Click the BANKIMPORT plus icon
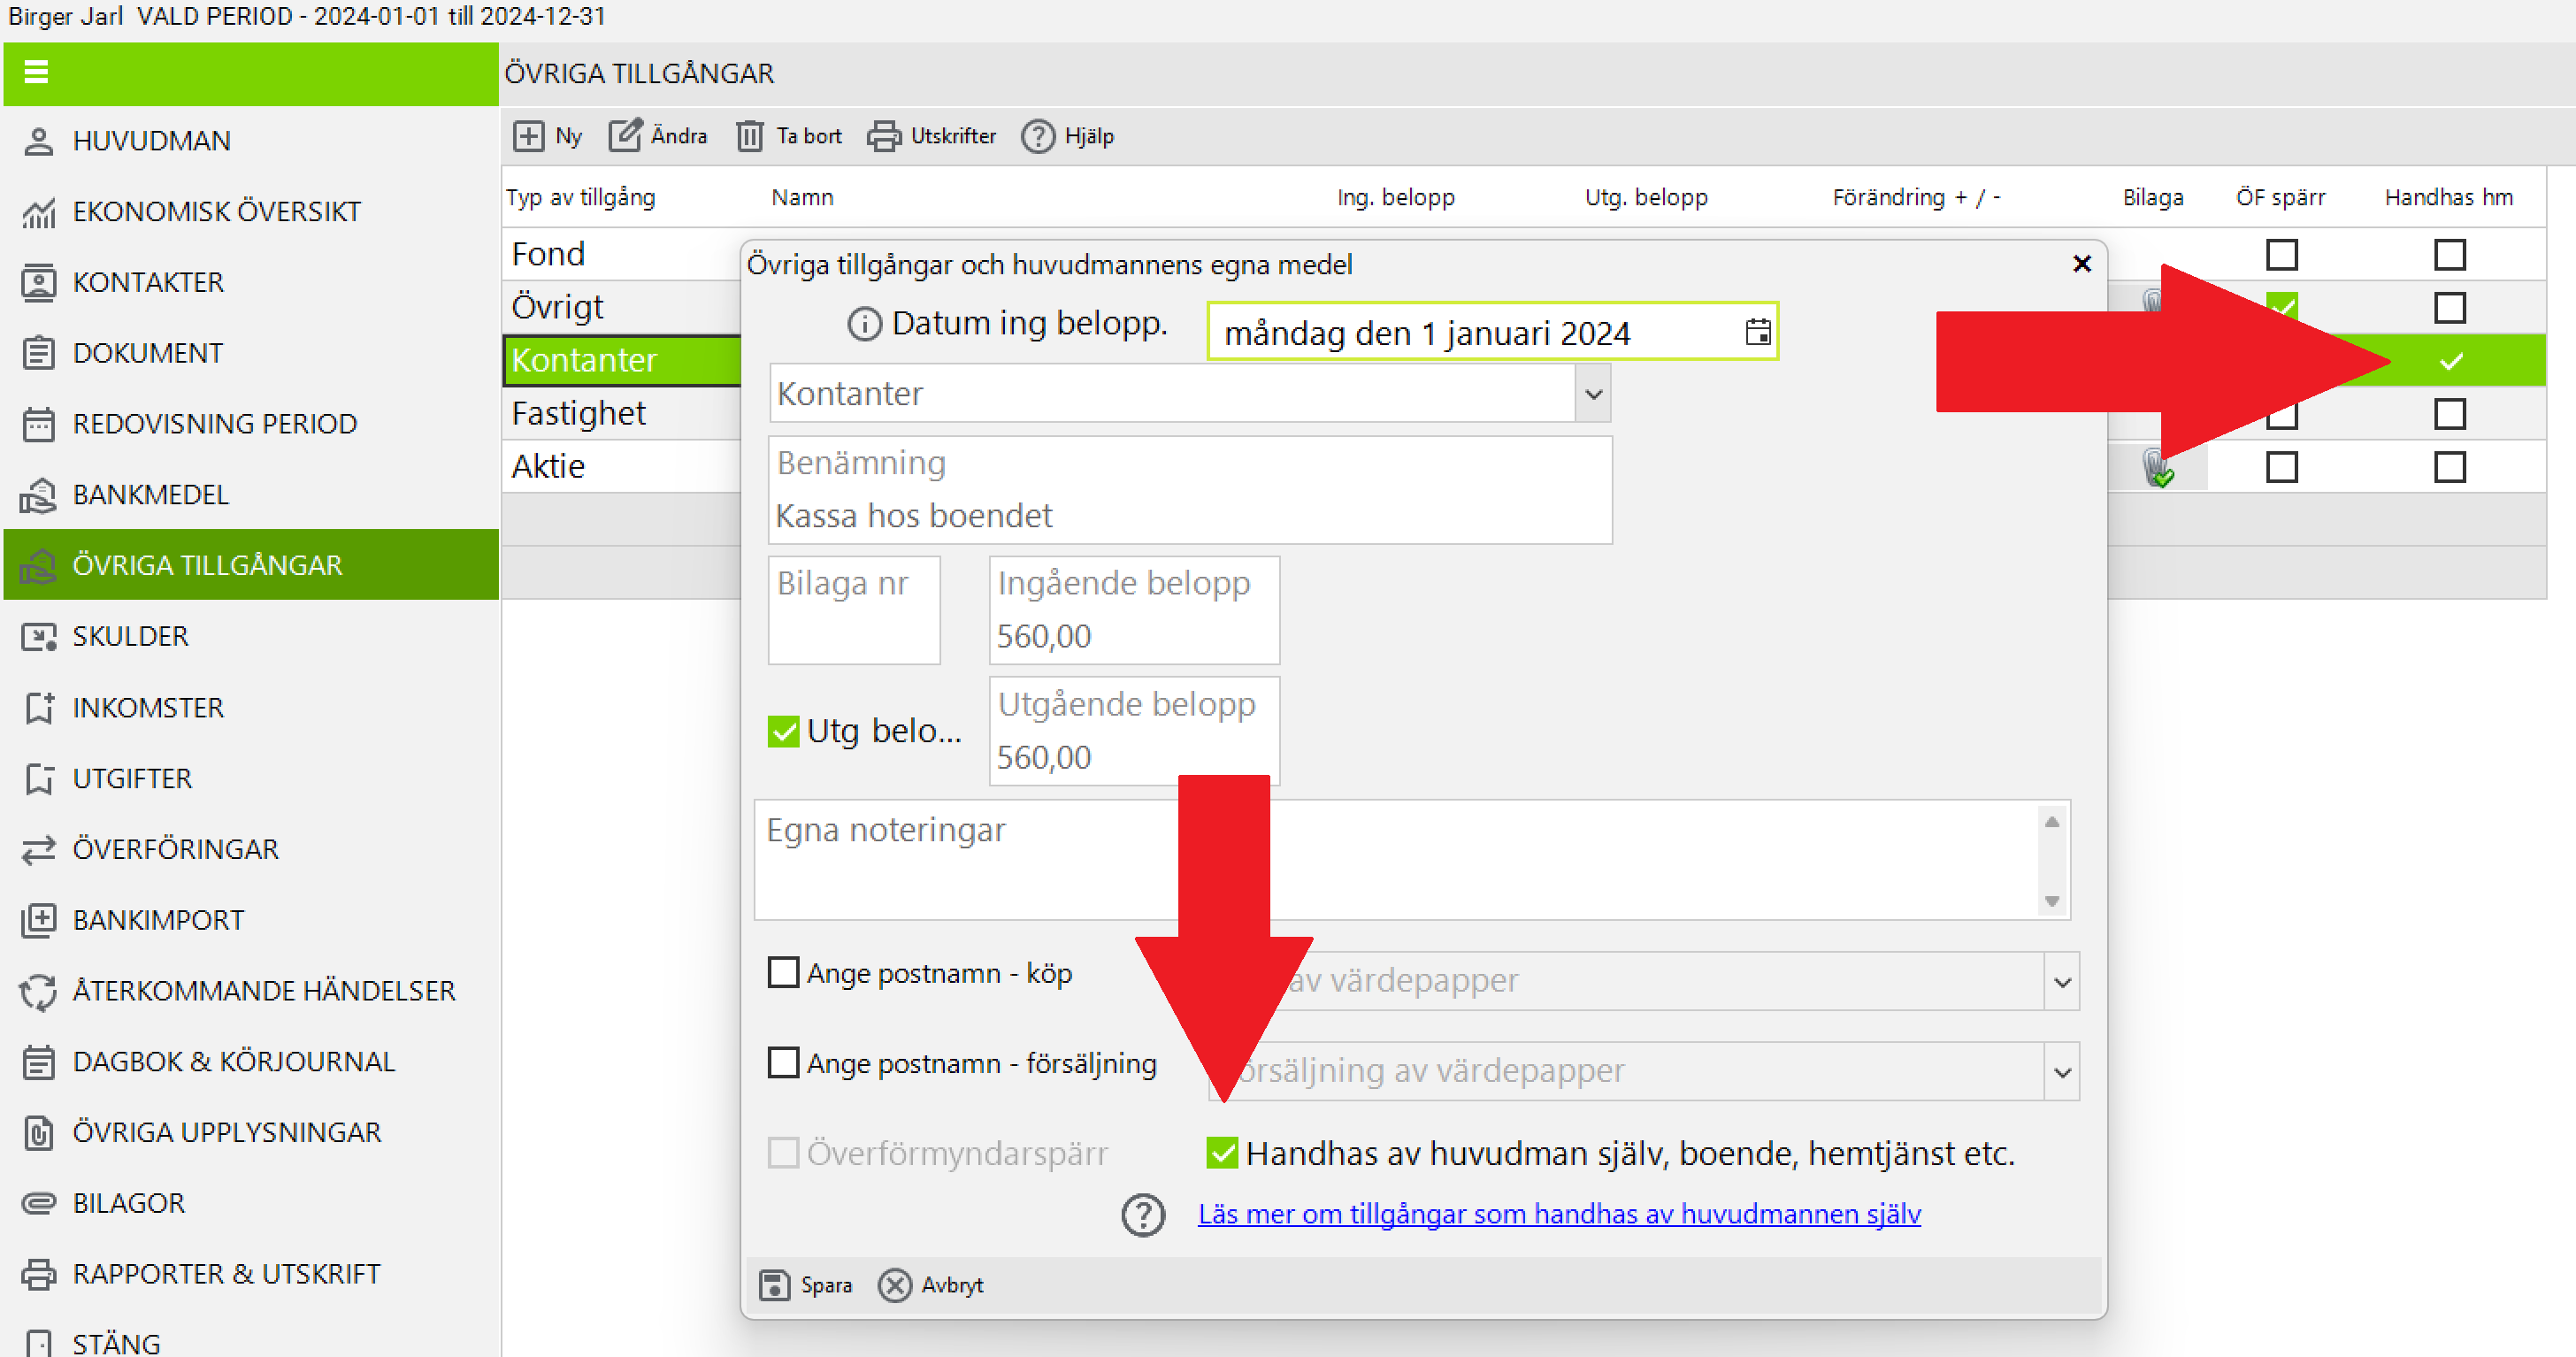Image resolution: width=2576 pixels, height=1357 pixels. [x=38, y=920]
